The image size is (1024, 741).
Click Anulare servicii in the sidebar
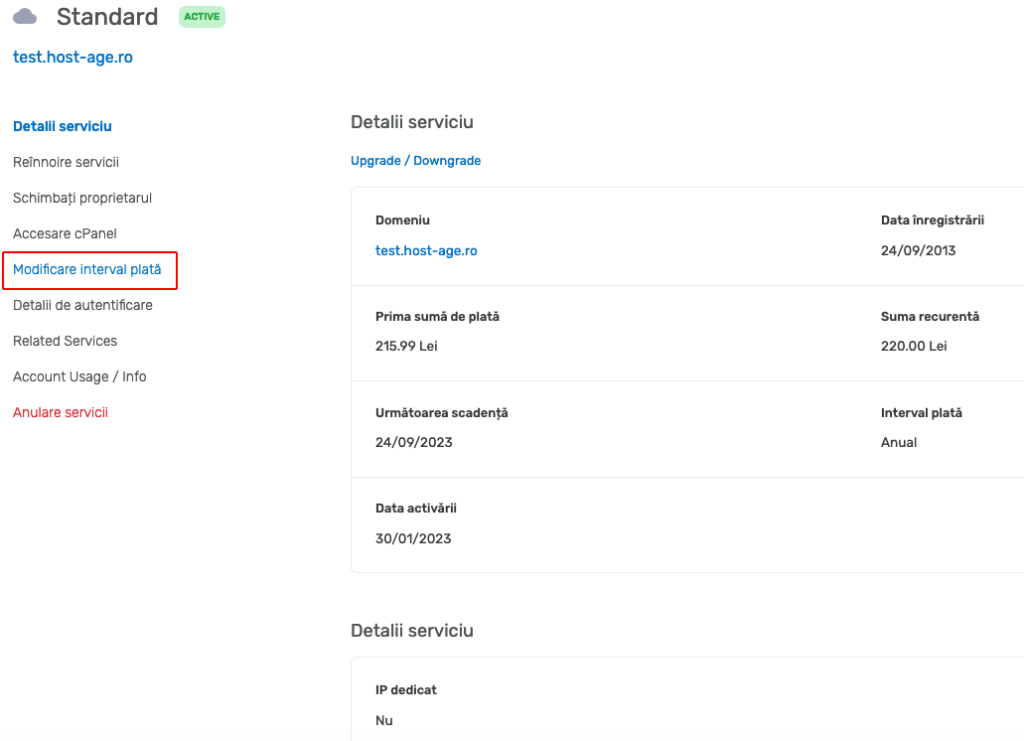click(58, 411)
